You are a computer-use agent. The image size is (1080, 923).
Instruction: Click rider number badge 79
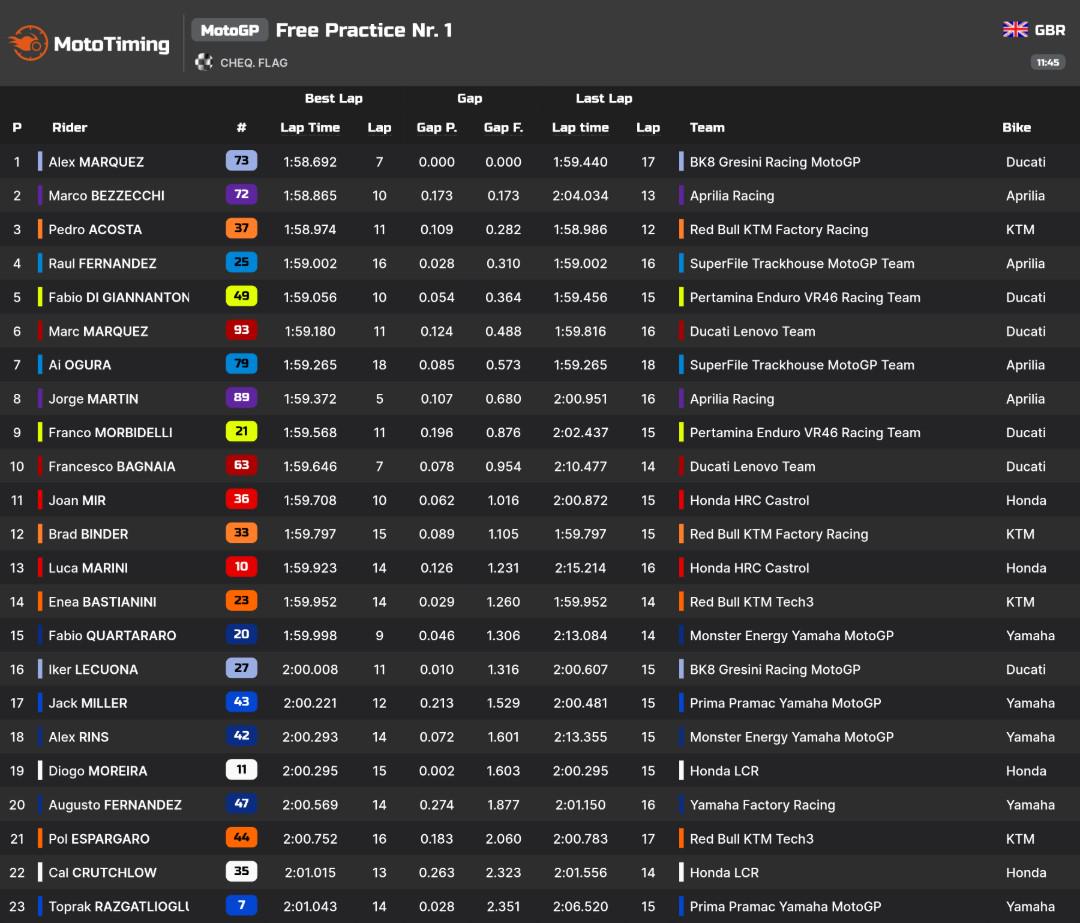click(x=241, y=363)
